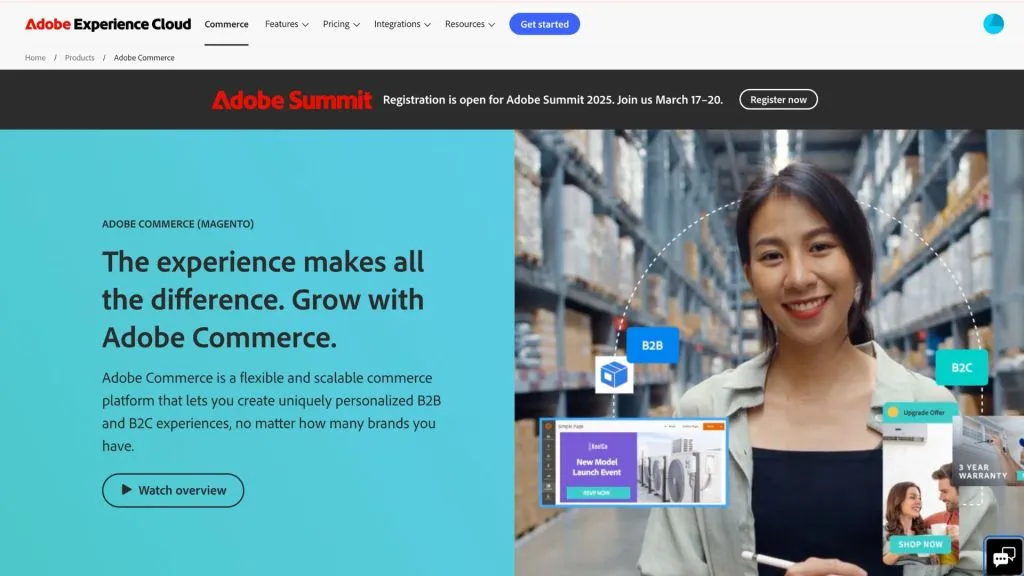Expand the Resources dropdown menu
This screenshot has width=1024, height=576.
[x=470, y=24]
